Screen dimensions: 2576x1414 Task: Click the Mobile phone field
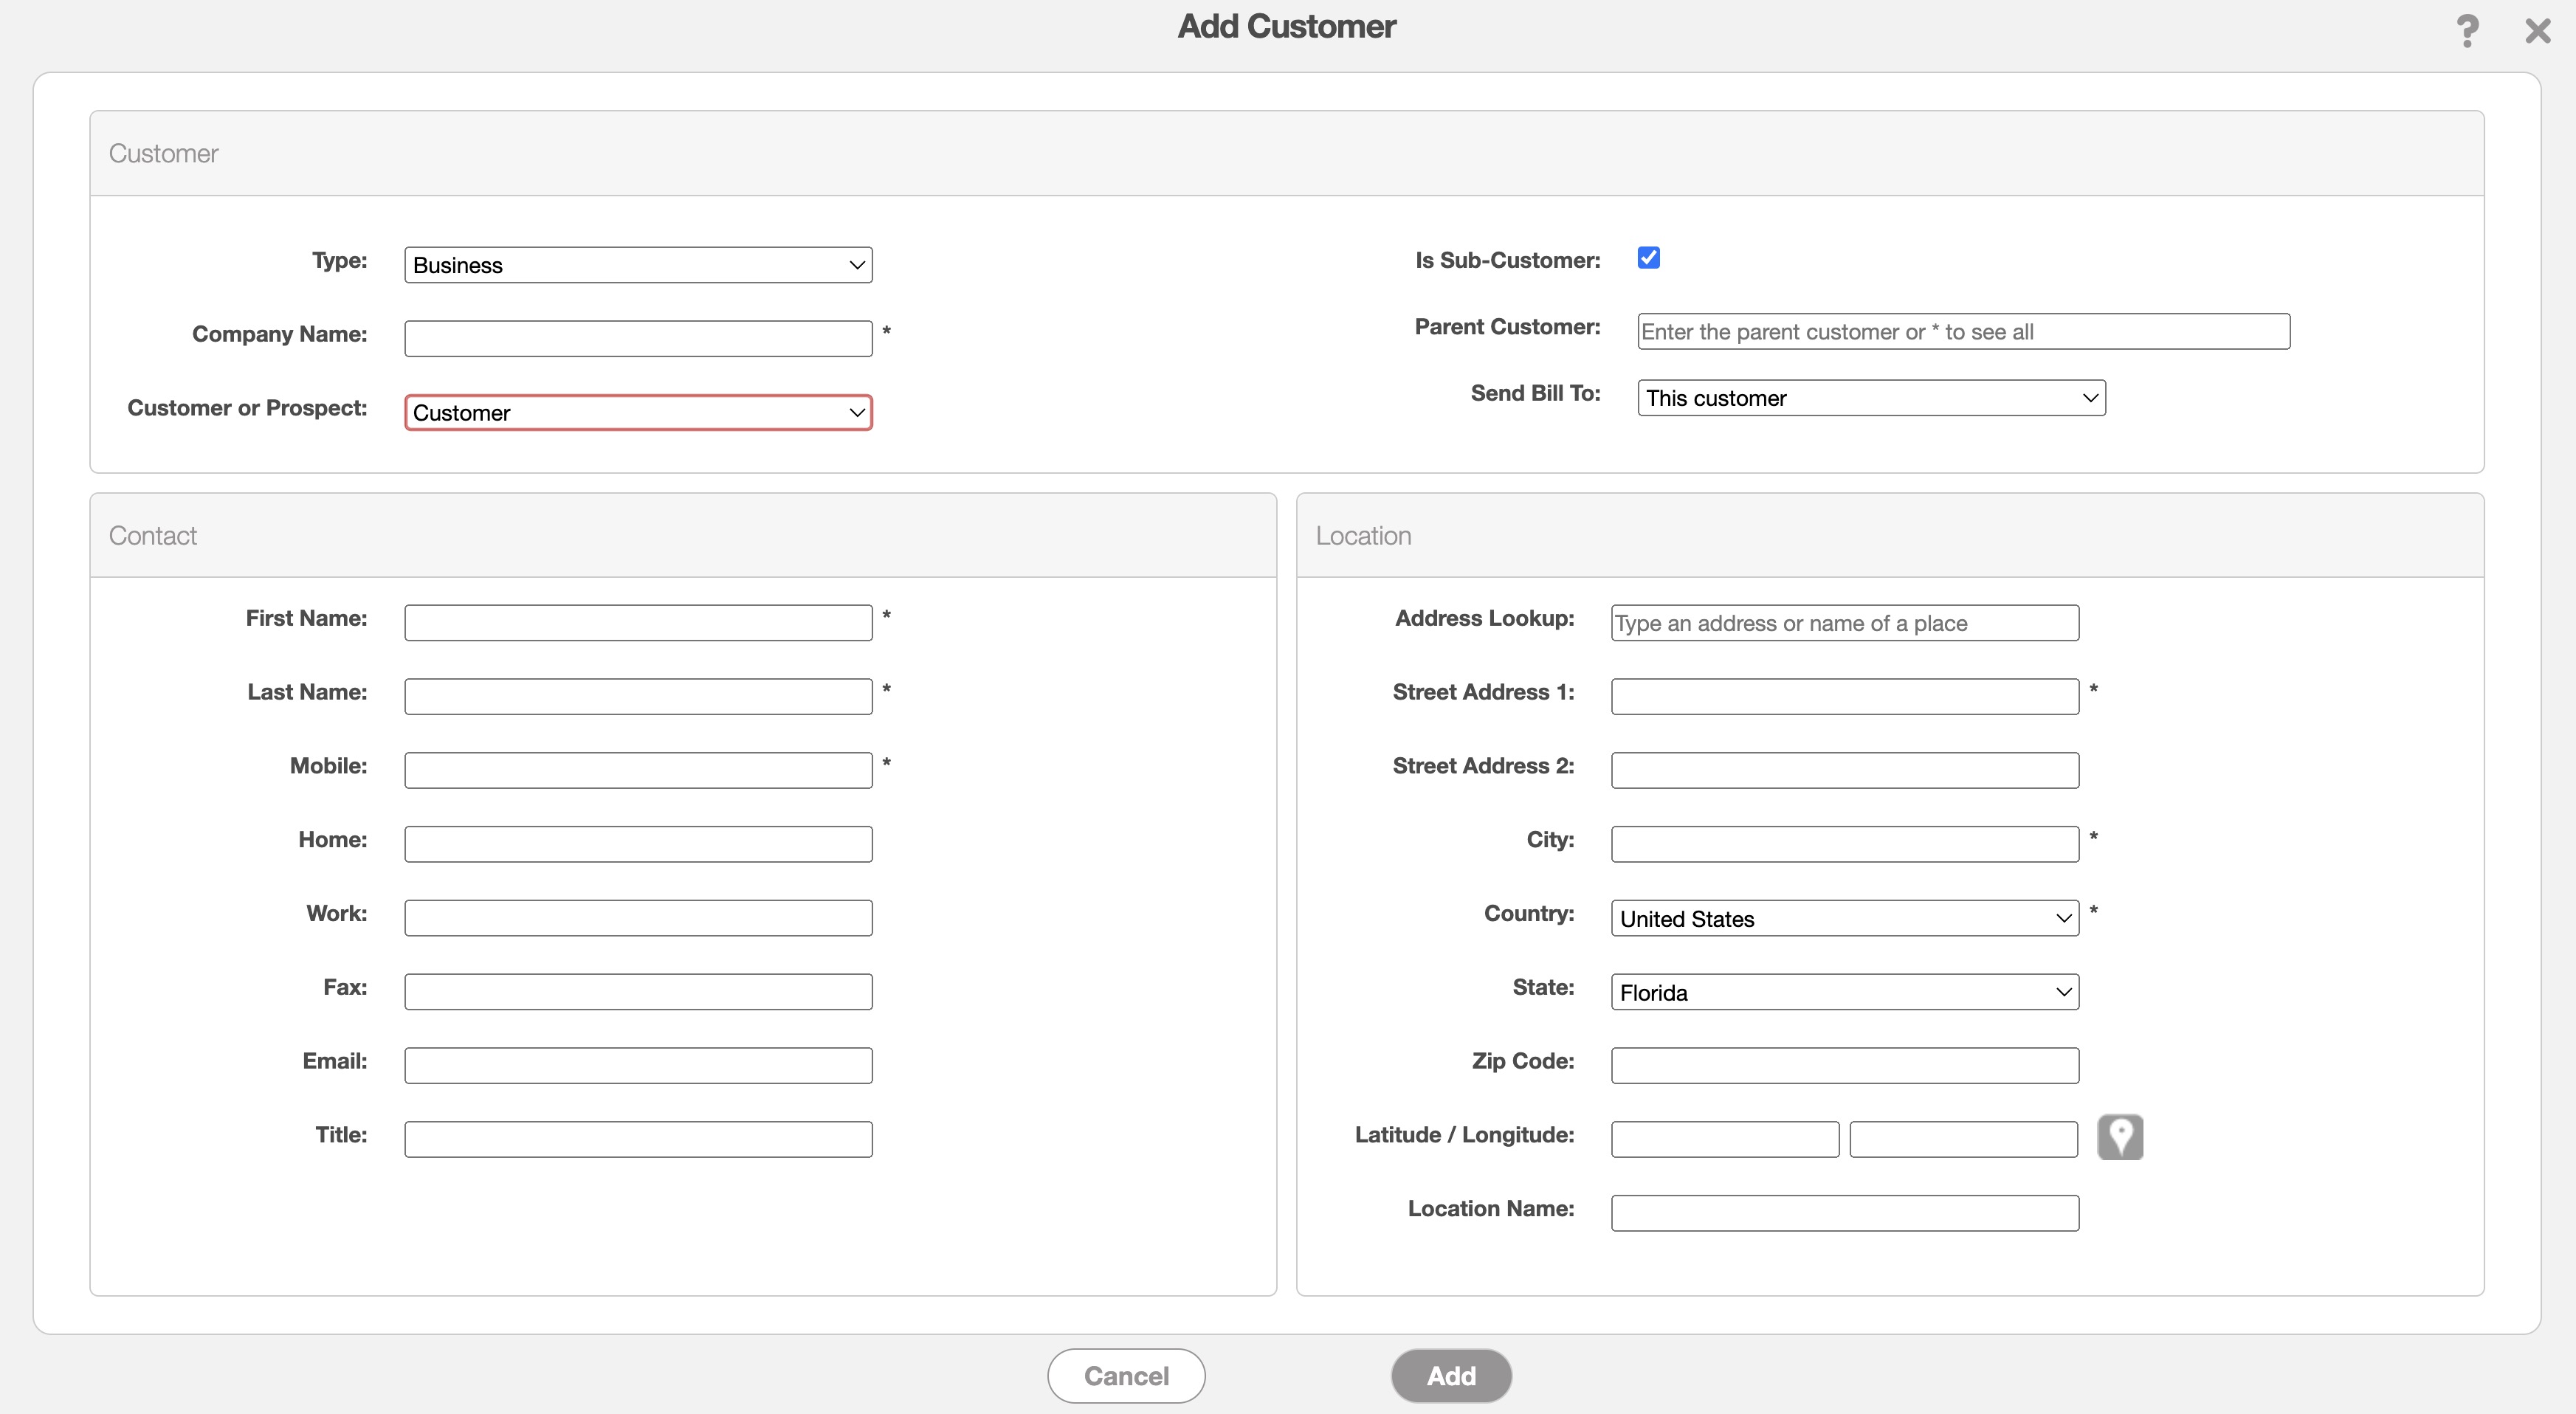pyautogui.click(x=638, y=770)
